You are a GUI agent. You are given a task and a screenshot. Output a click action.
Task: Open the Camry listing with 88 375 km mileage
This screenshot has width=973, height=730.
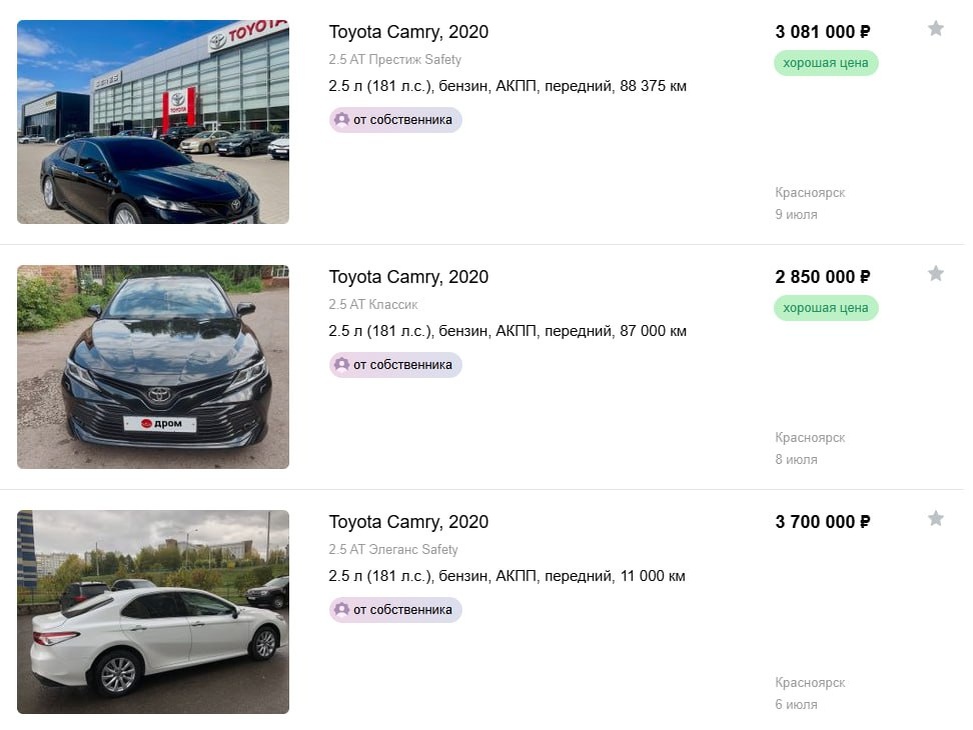pyautogui.click(x=408, y=32)
